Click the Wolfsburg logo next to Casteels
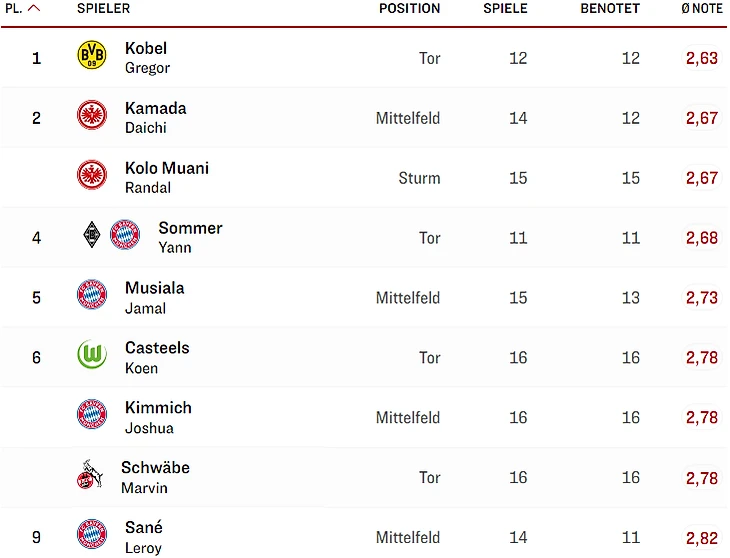The image size is (730, 558). pyautogui.click(x=91, y=356)
